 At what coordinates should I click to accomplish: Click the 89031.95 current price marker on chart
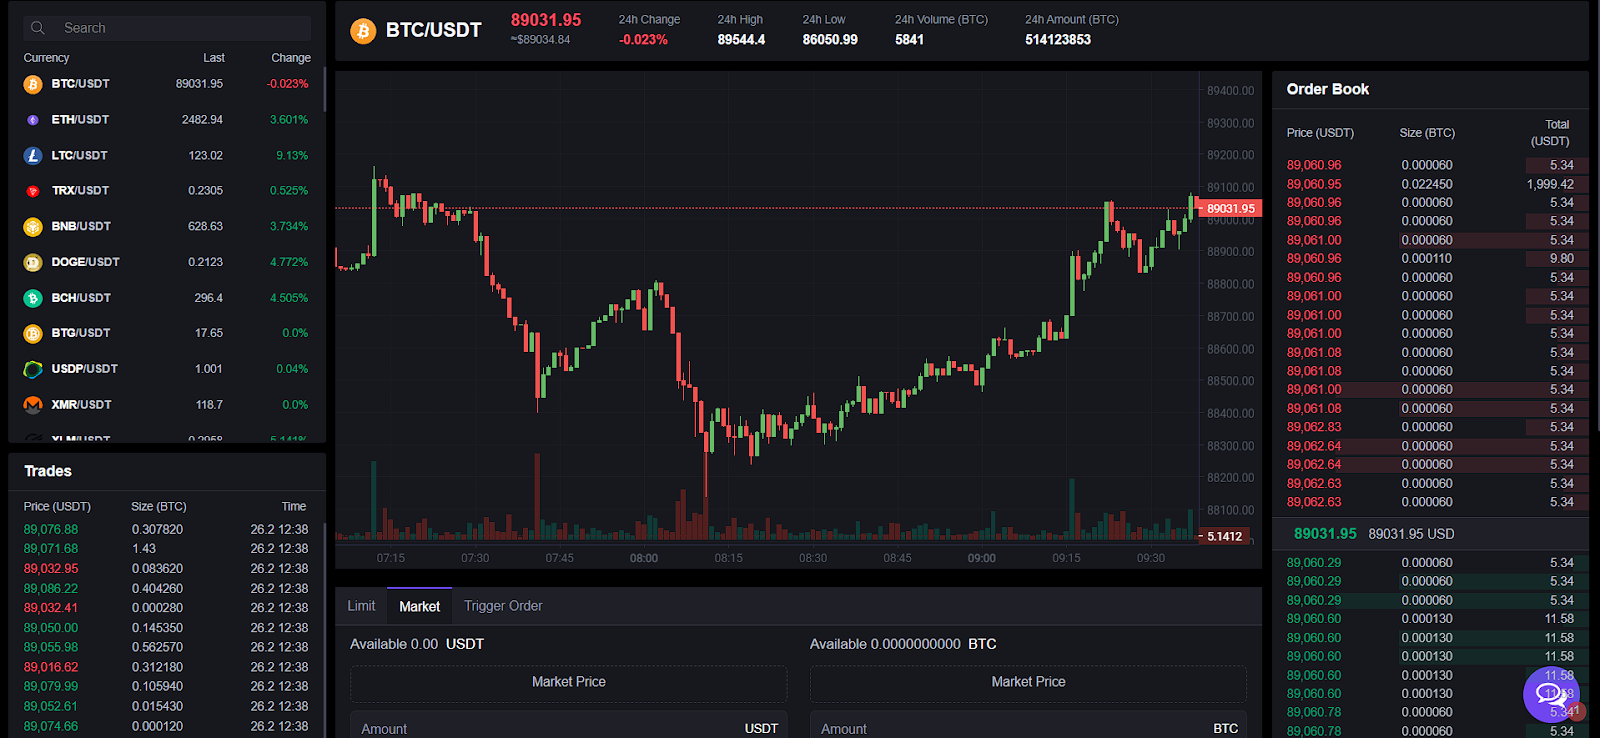point(1229,209)
